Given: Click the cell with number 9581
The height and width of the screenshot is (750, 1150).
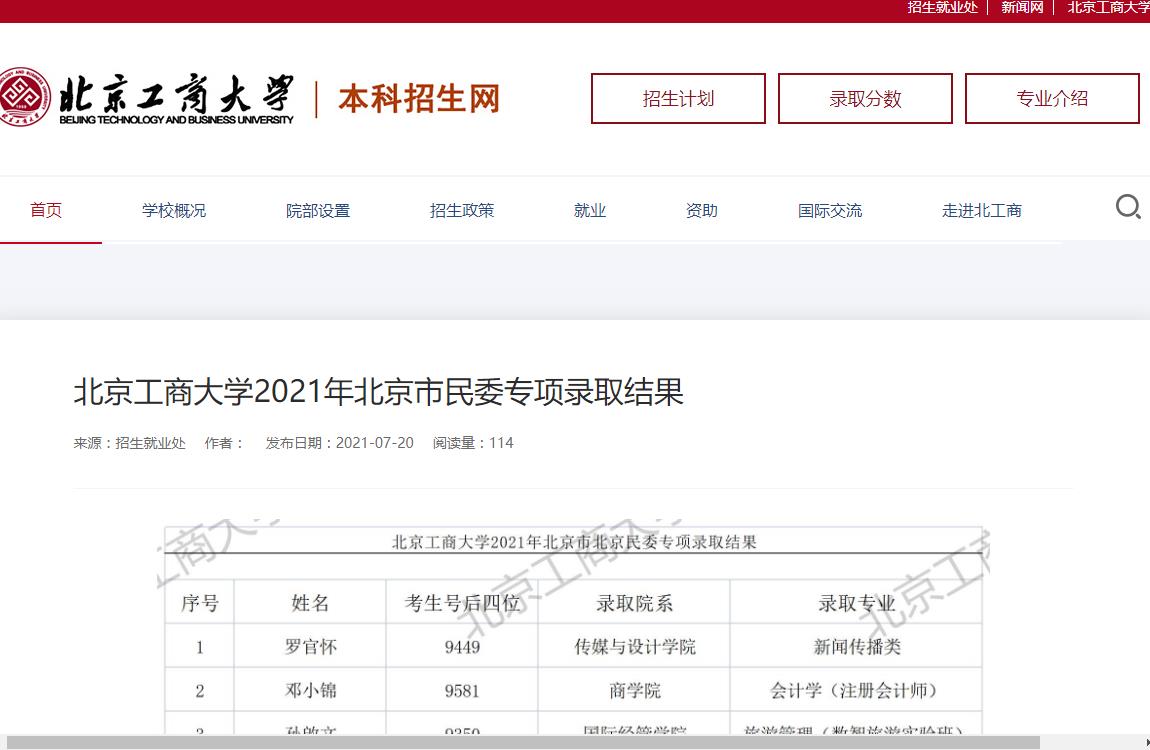Looking at the screenshot, I should (x=462, y=691).
